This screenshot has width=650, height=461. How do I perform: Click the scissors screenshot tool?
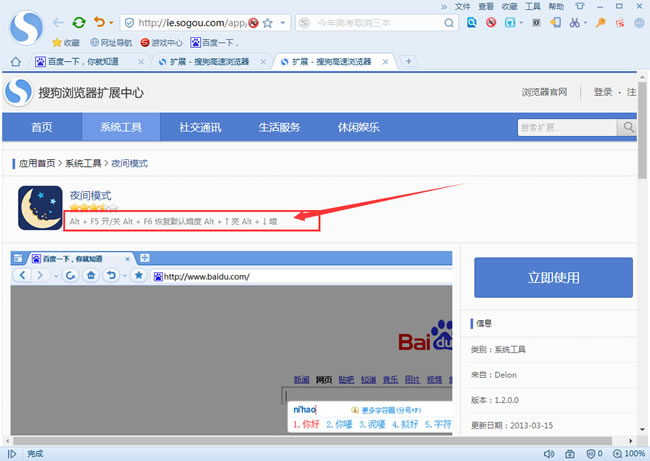tap(575, 22)
